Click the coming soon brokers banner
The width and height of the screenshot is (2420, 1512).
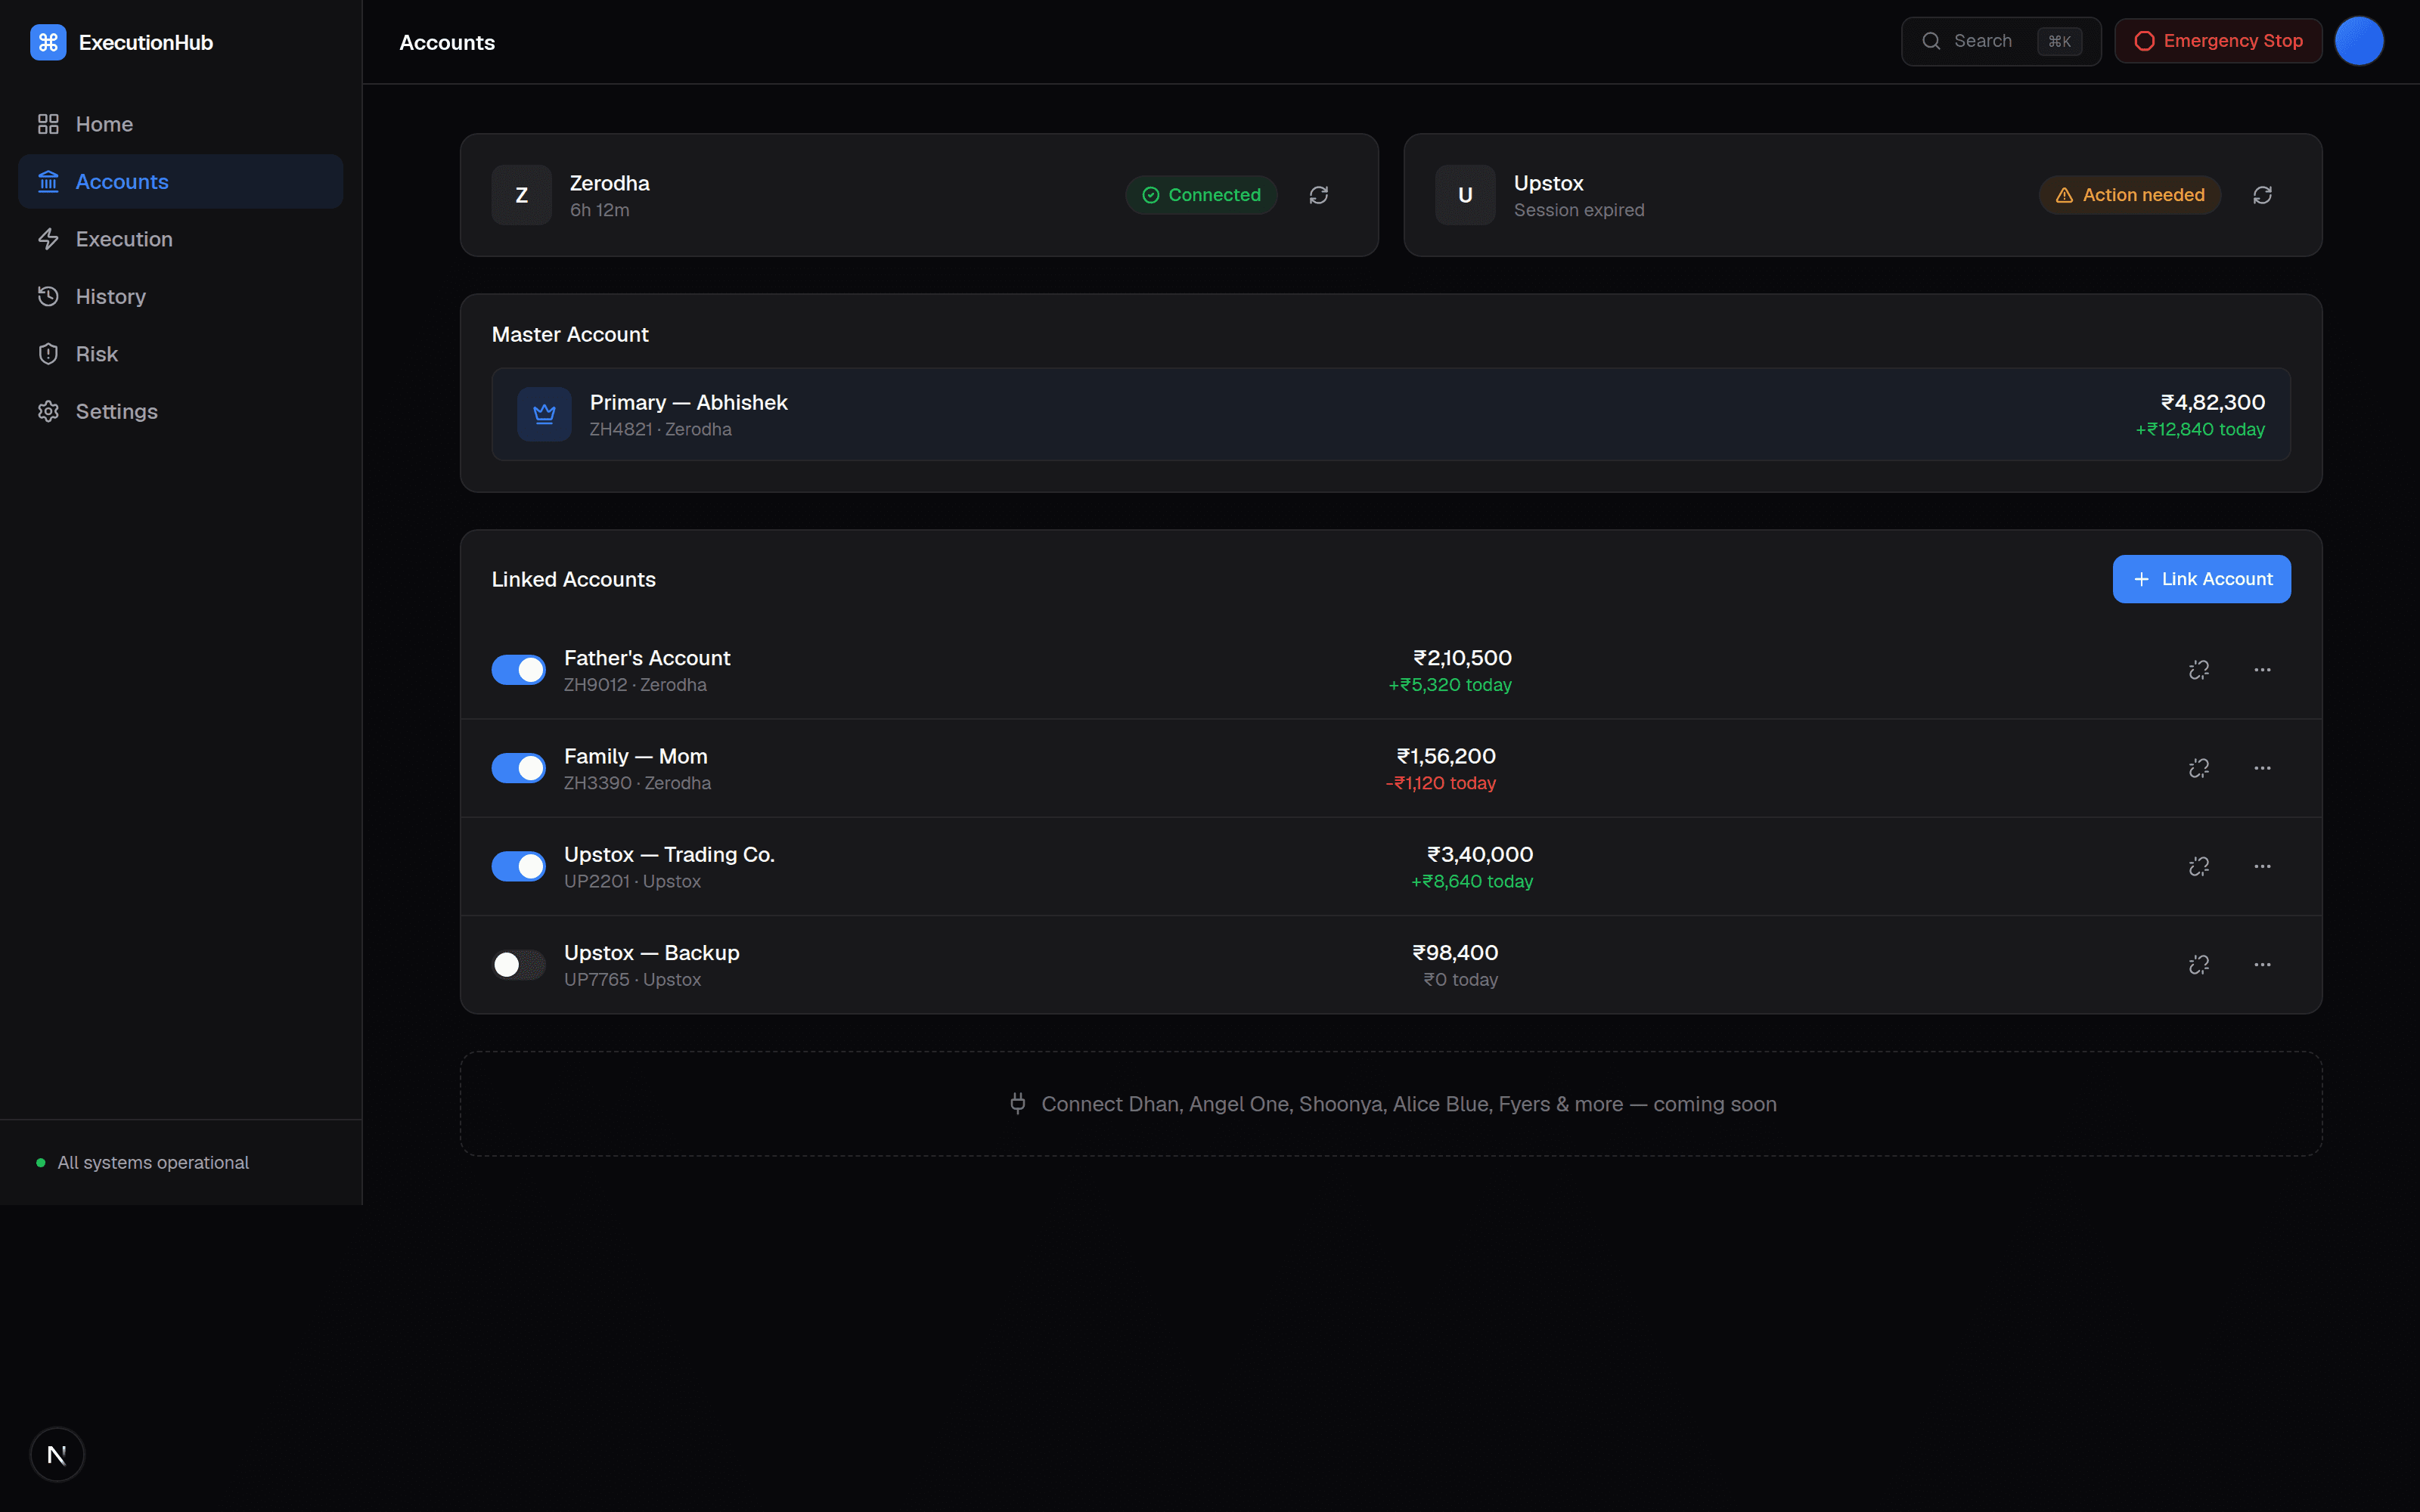pyautogui.click(x=1391, y=1104)
